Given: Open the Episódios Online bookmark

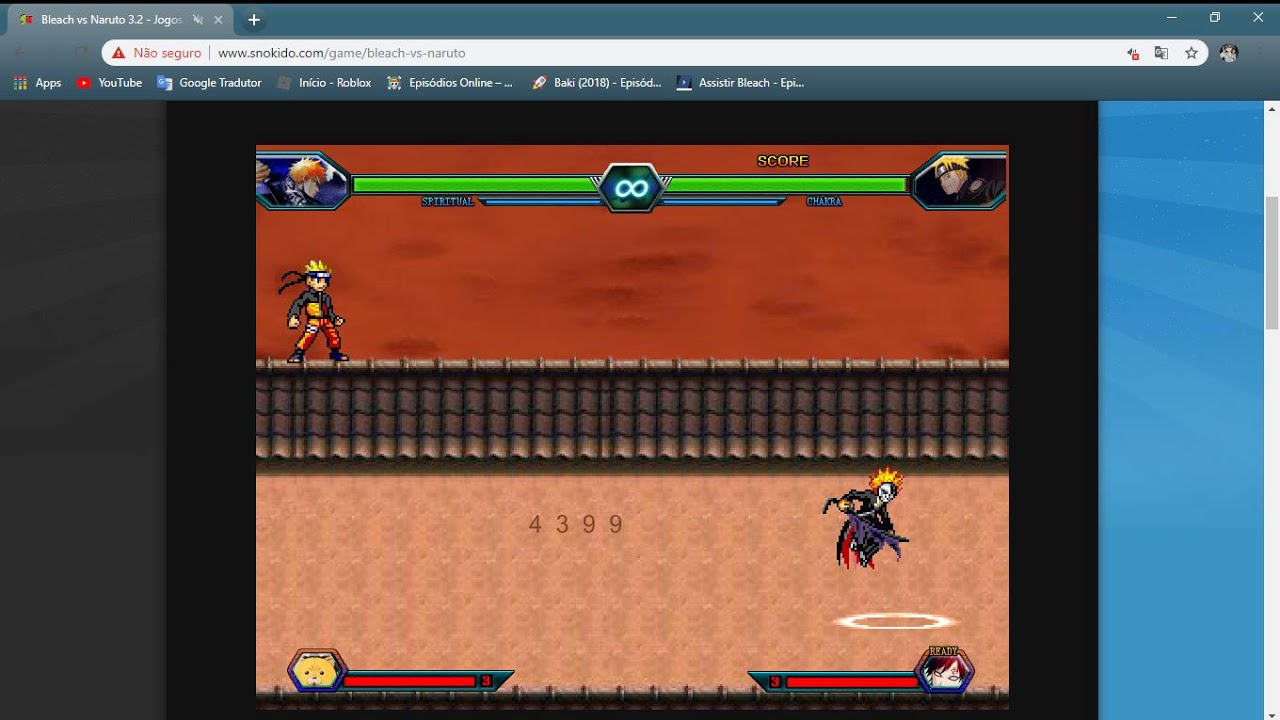Looking at the screenshot, I should pyautogui.click(x=450, y=83).
